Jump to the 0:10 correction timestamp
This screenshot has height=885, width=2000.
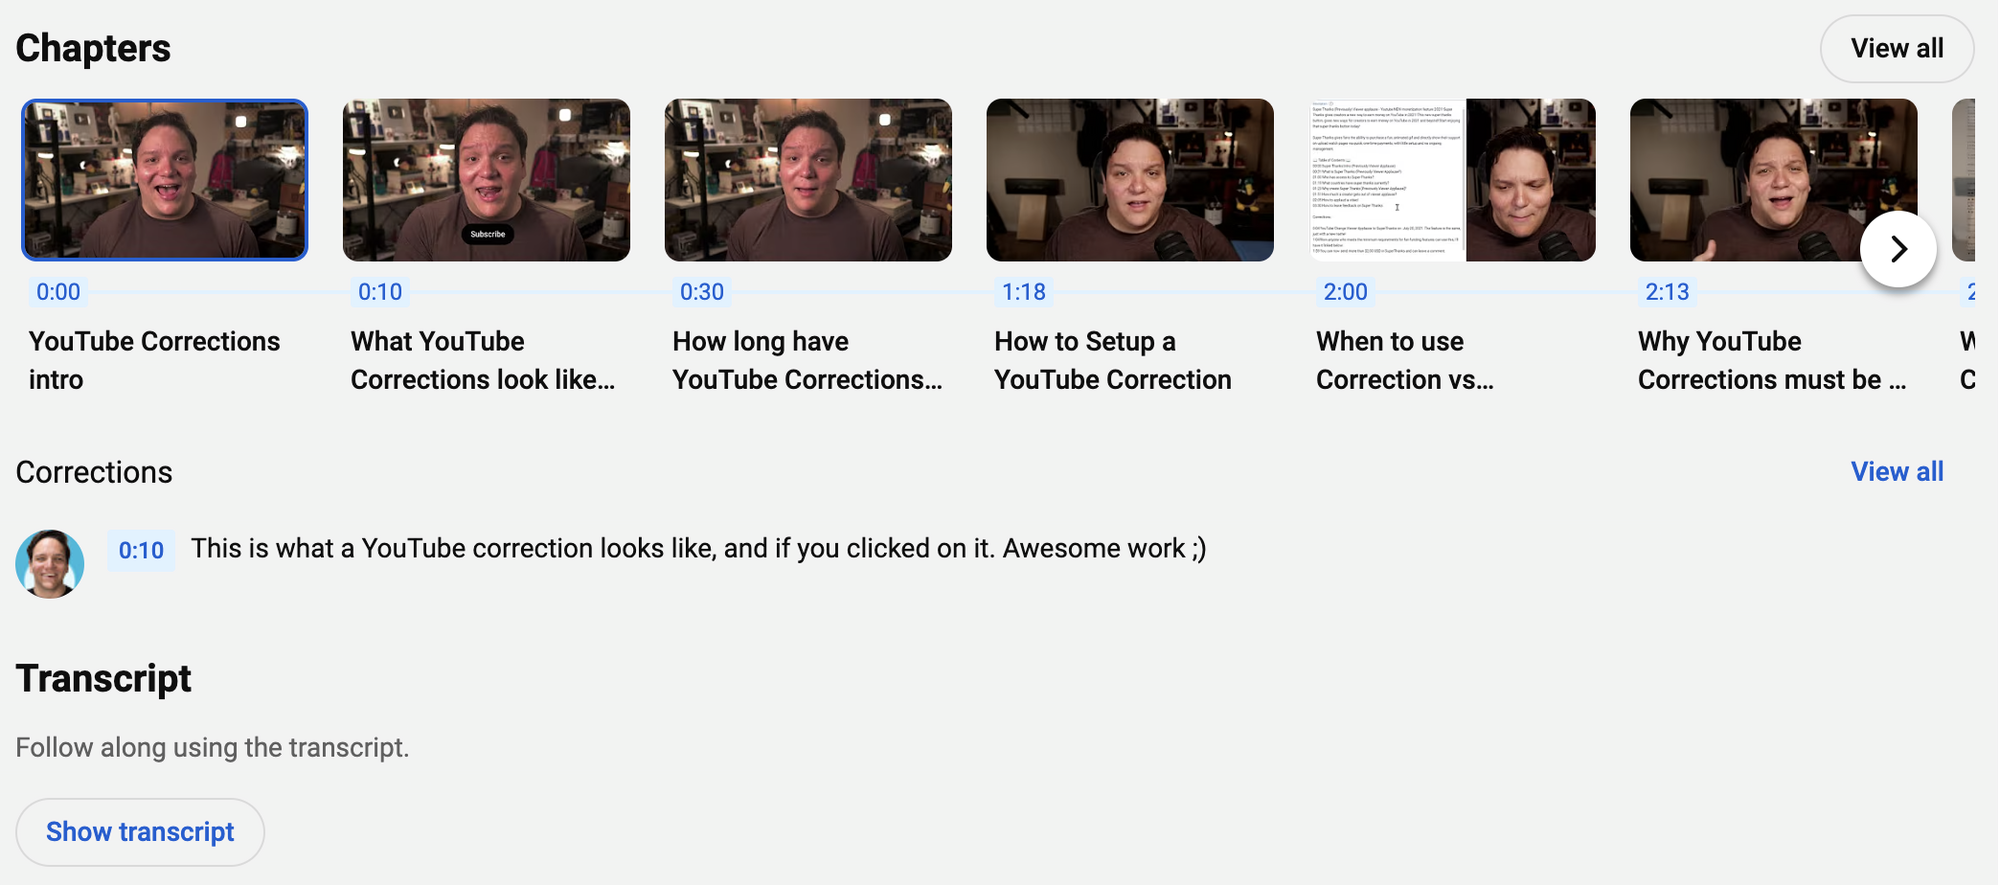pyautogui.click(x=141, y=550)
